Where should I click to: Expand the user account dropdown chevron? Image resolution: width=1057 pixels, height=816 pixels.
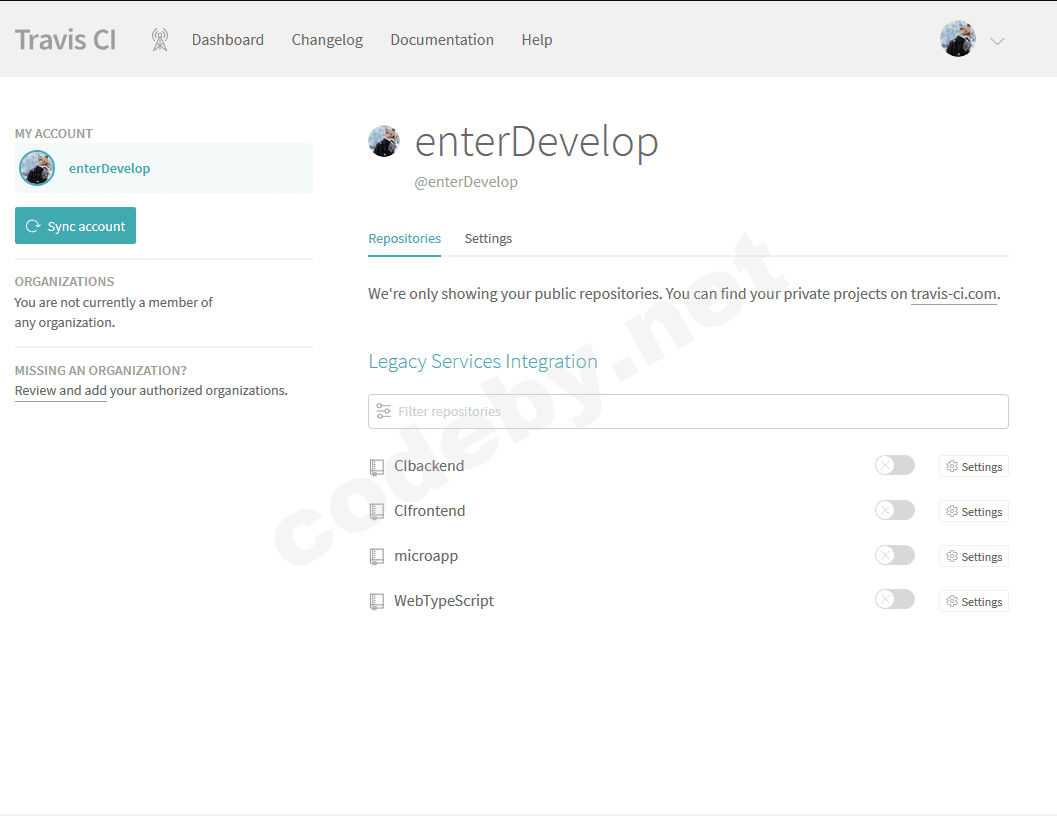pyautogui.click(x=998, y=41)
